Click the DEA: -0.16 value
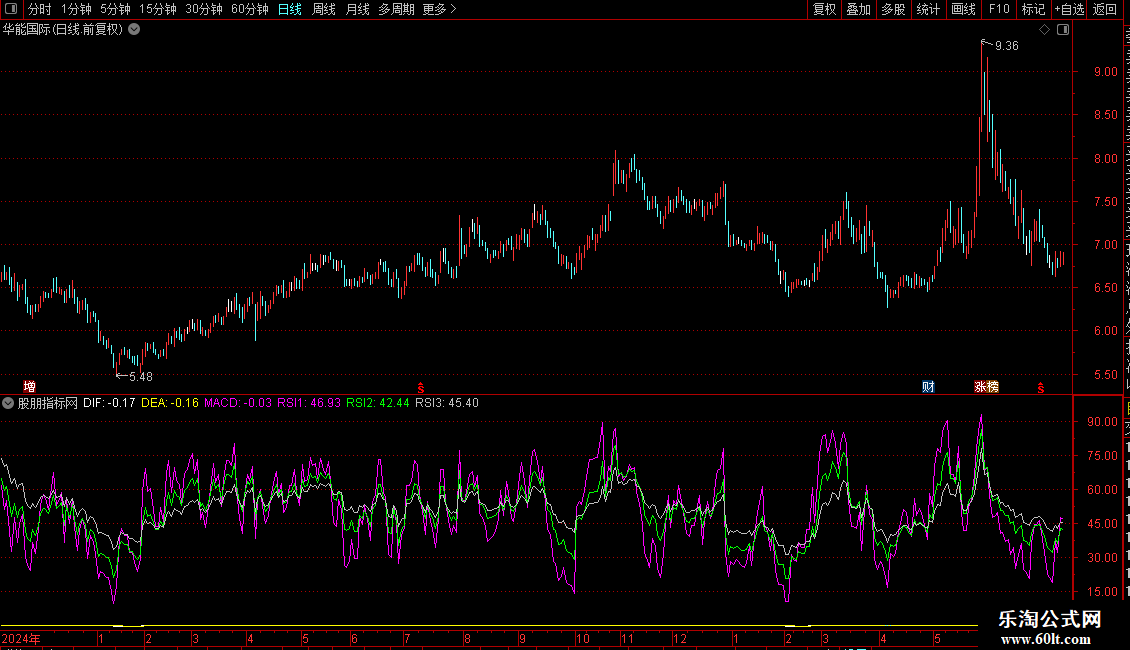The image size is (1130, 650). point(170,403)
